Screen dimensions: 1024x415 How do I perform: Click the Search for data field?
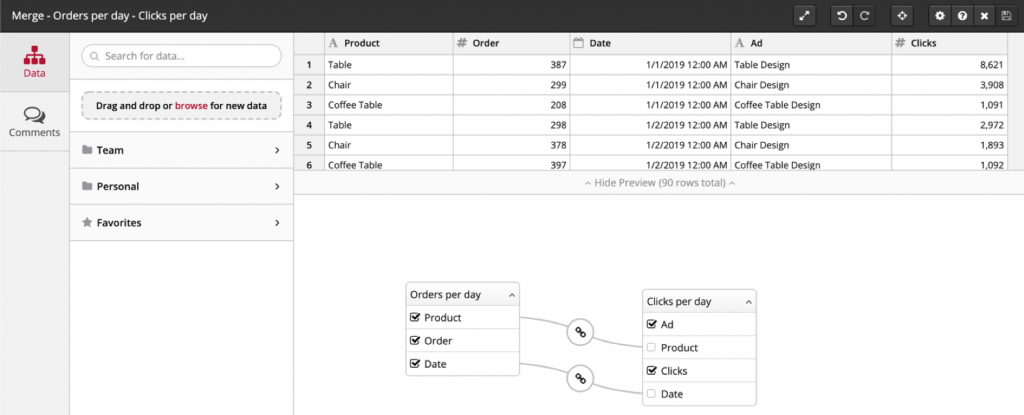pos(182,56)
